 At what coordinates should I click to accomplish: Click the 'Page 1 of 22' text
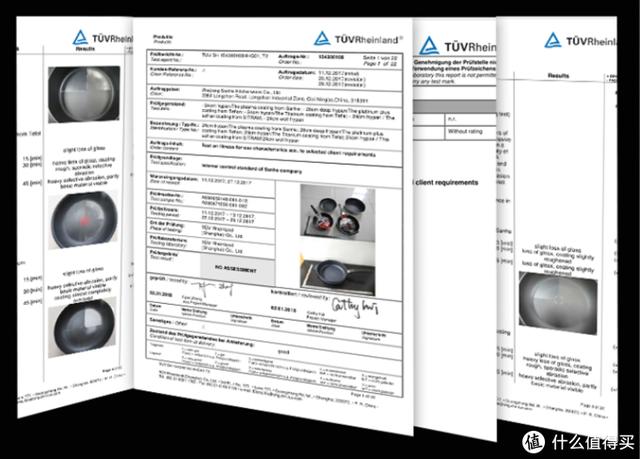[x=380, y=64]
